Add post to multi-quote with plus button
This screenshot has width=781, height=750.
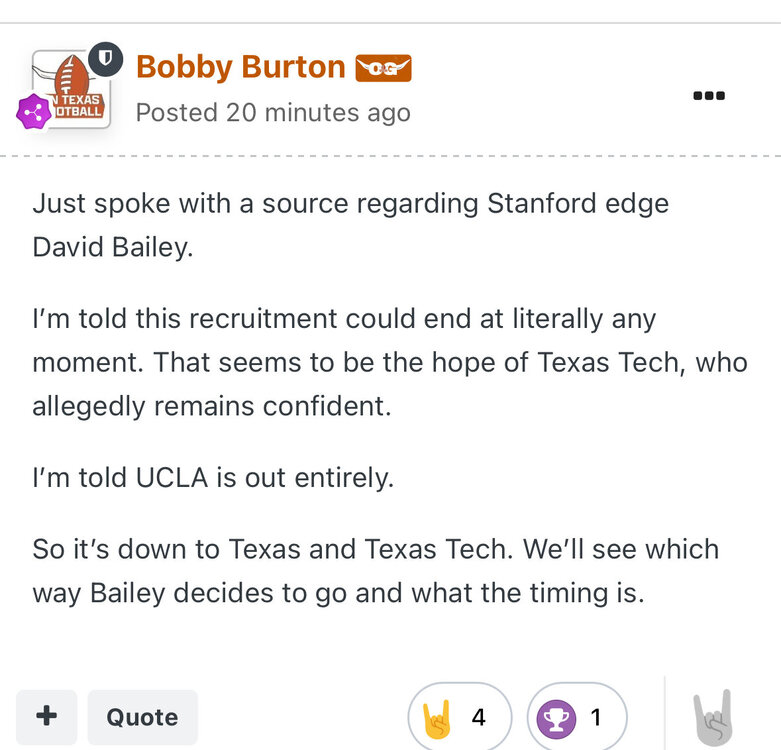pyautogui.click(x=46, y=717)
